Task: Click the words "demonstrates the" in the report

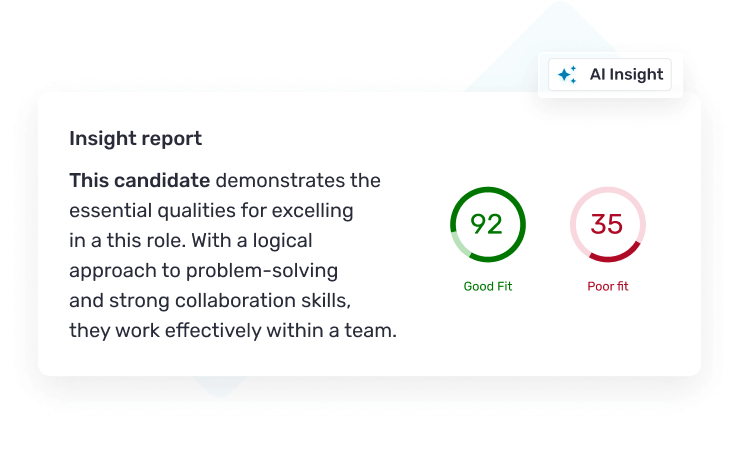Action: (x=298, y=181)
